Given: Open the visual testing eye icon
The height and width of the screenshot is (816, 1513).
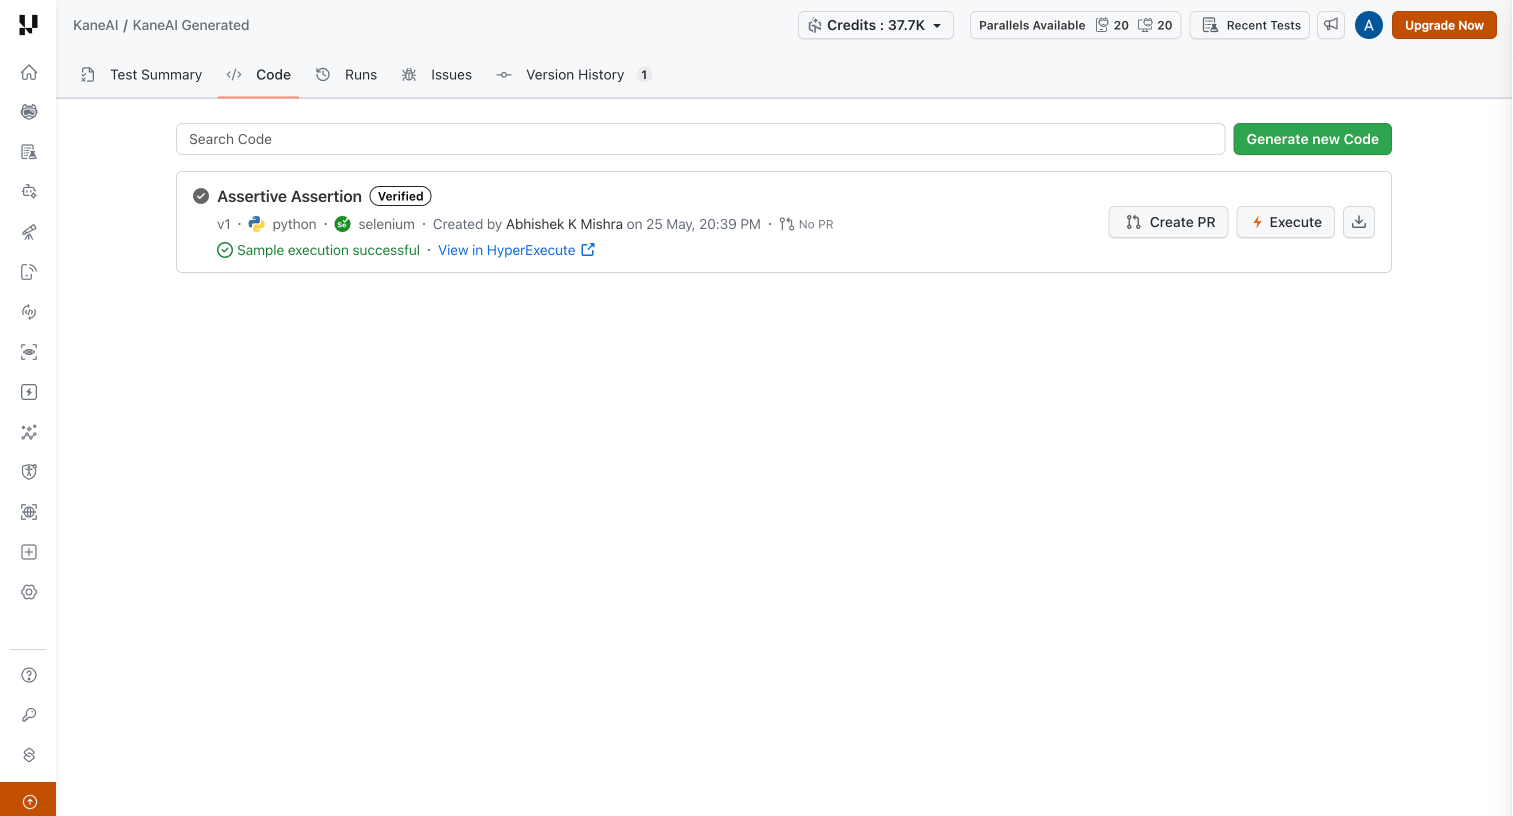Looking at the screenshot, I should tap(29, 352).
